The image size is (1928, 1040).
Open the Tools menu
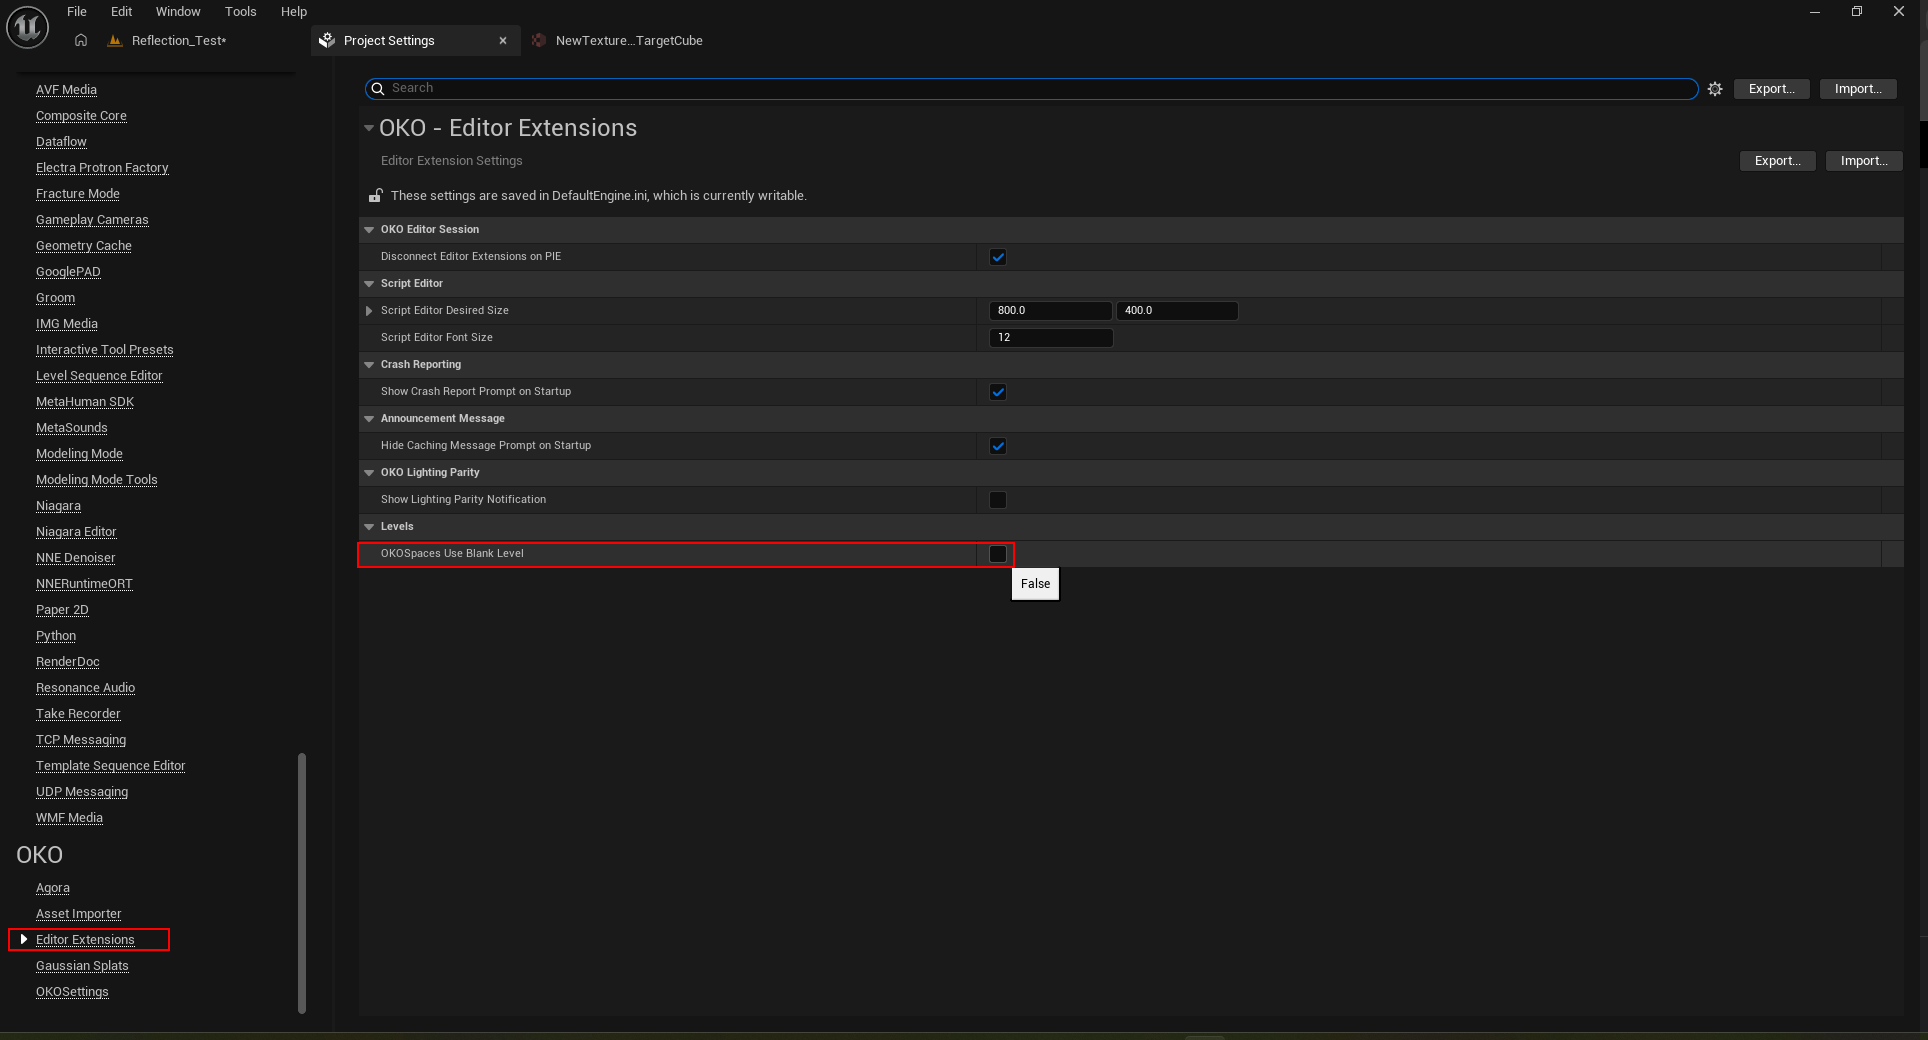241,12
